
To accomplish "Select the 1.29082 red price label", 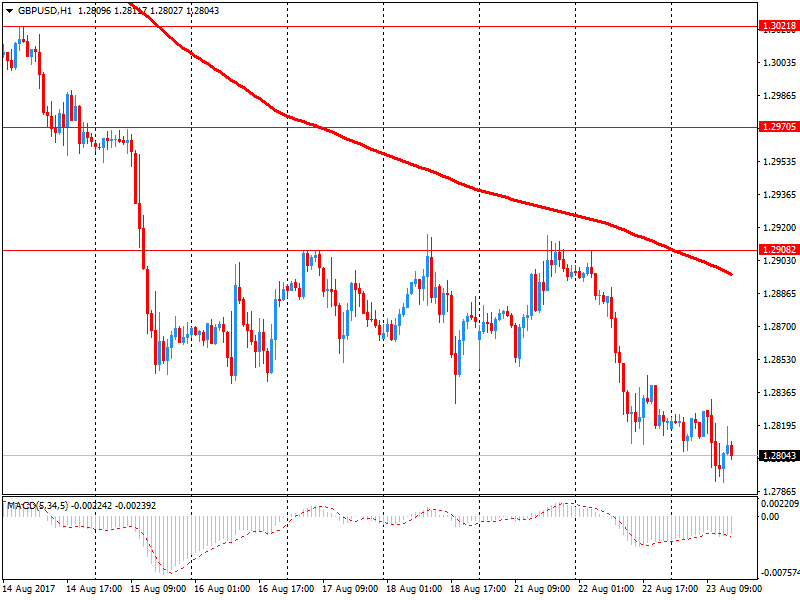I will pos(779,249).
